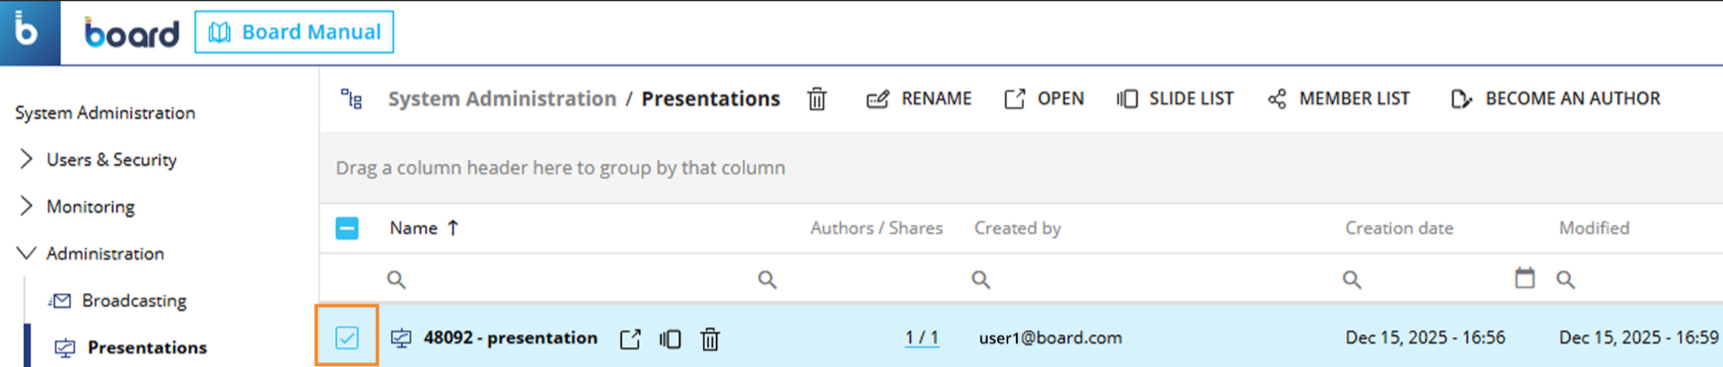Click the Creation date search filter icon
1723x367 pixels.
point(1351,279)
